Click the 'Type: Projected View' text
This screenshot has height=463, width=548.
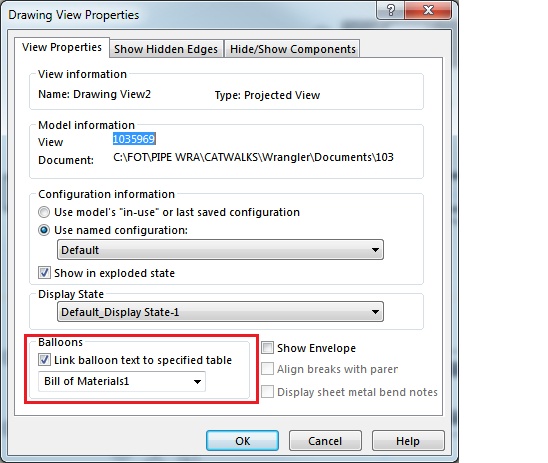267,95
